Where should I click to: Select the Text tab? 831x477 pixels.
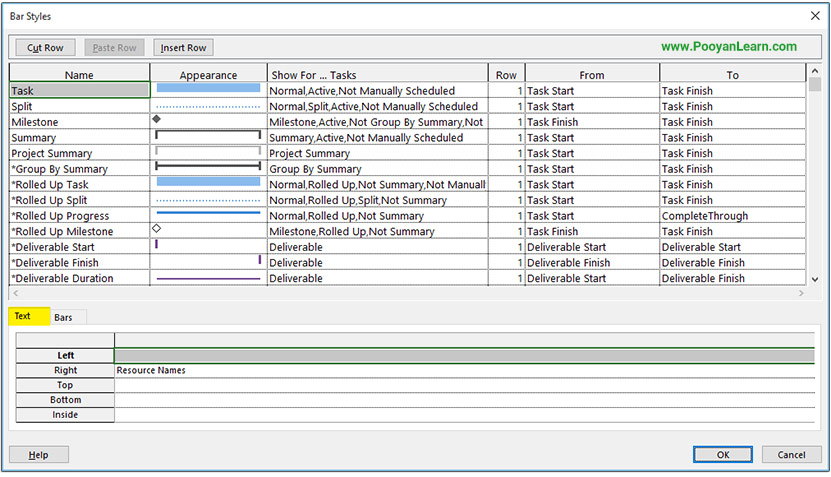23,316
